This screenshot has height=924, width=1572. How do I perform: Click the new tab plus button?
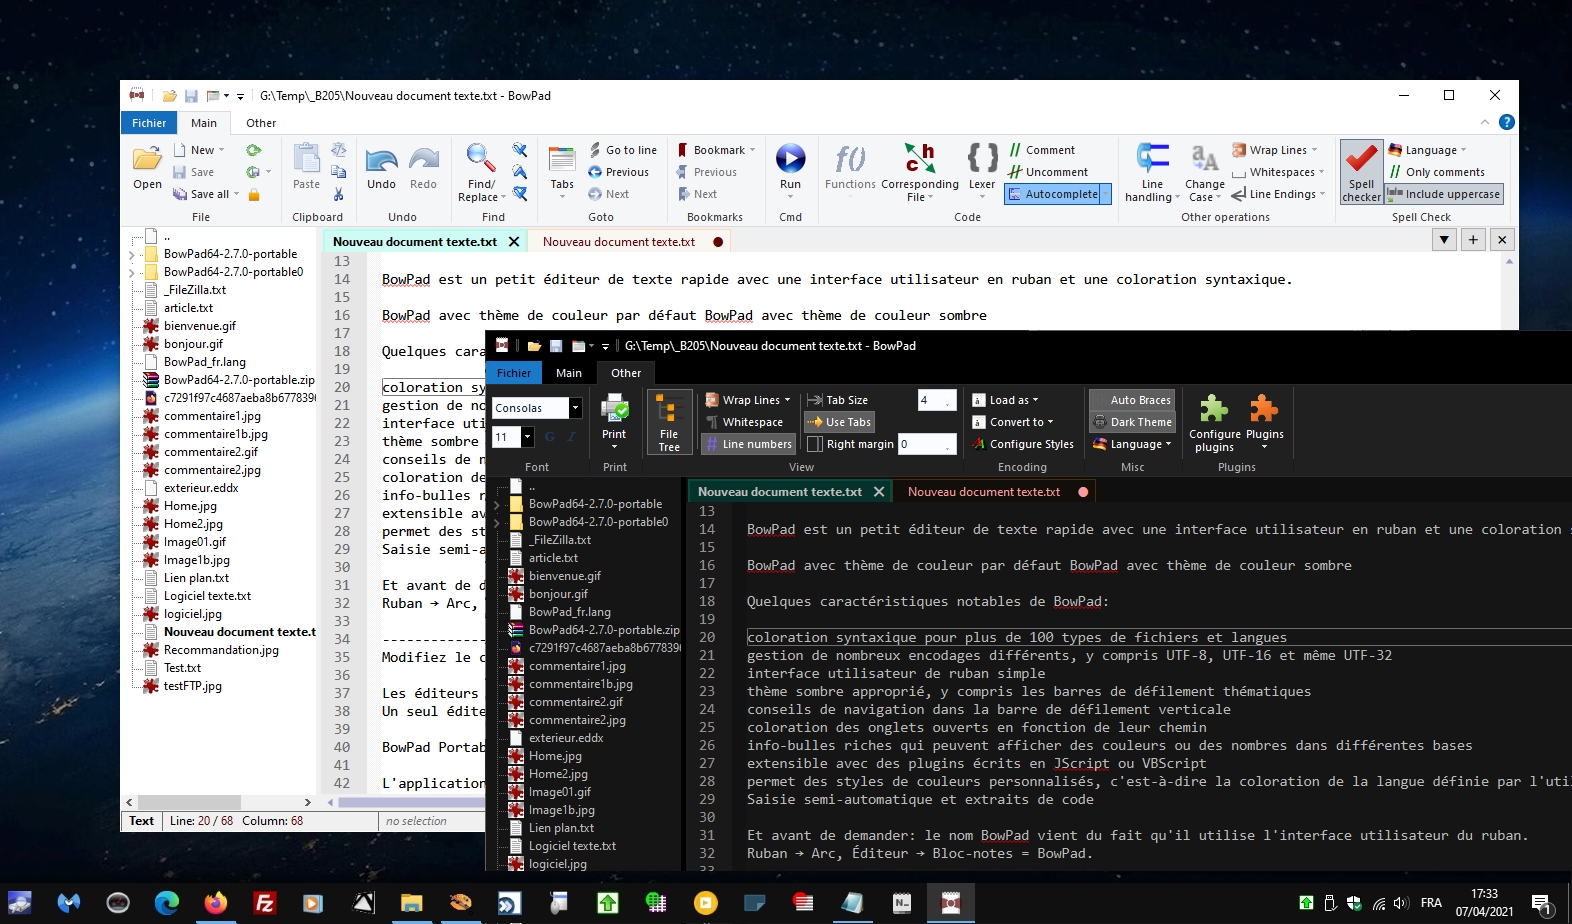click(x=1473, y=240)
